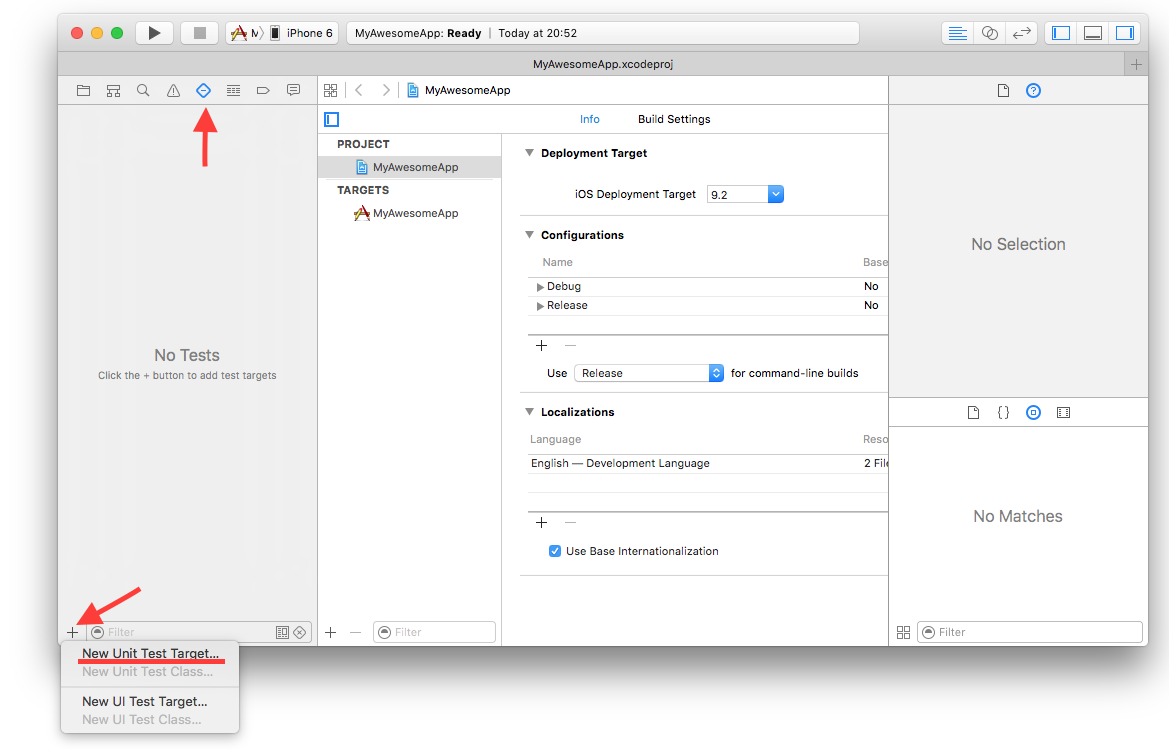Show the File inspector

point(1003,90)
